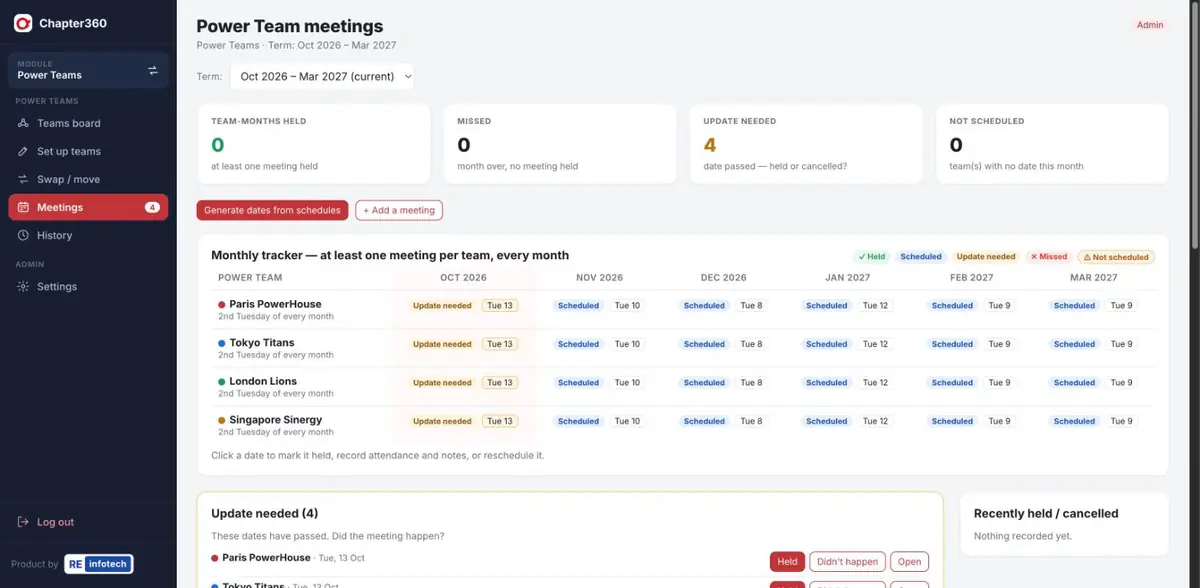Open Swap / move section
Viewport: 1200px width, 588px height.
coord(88,179)
